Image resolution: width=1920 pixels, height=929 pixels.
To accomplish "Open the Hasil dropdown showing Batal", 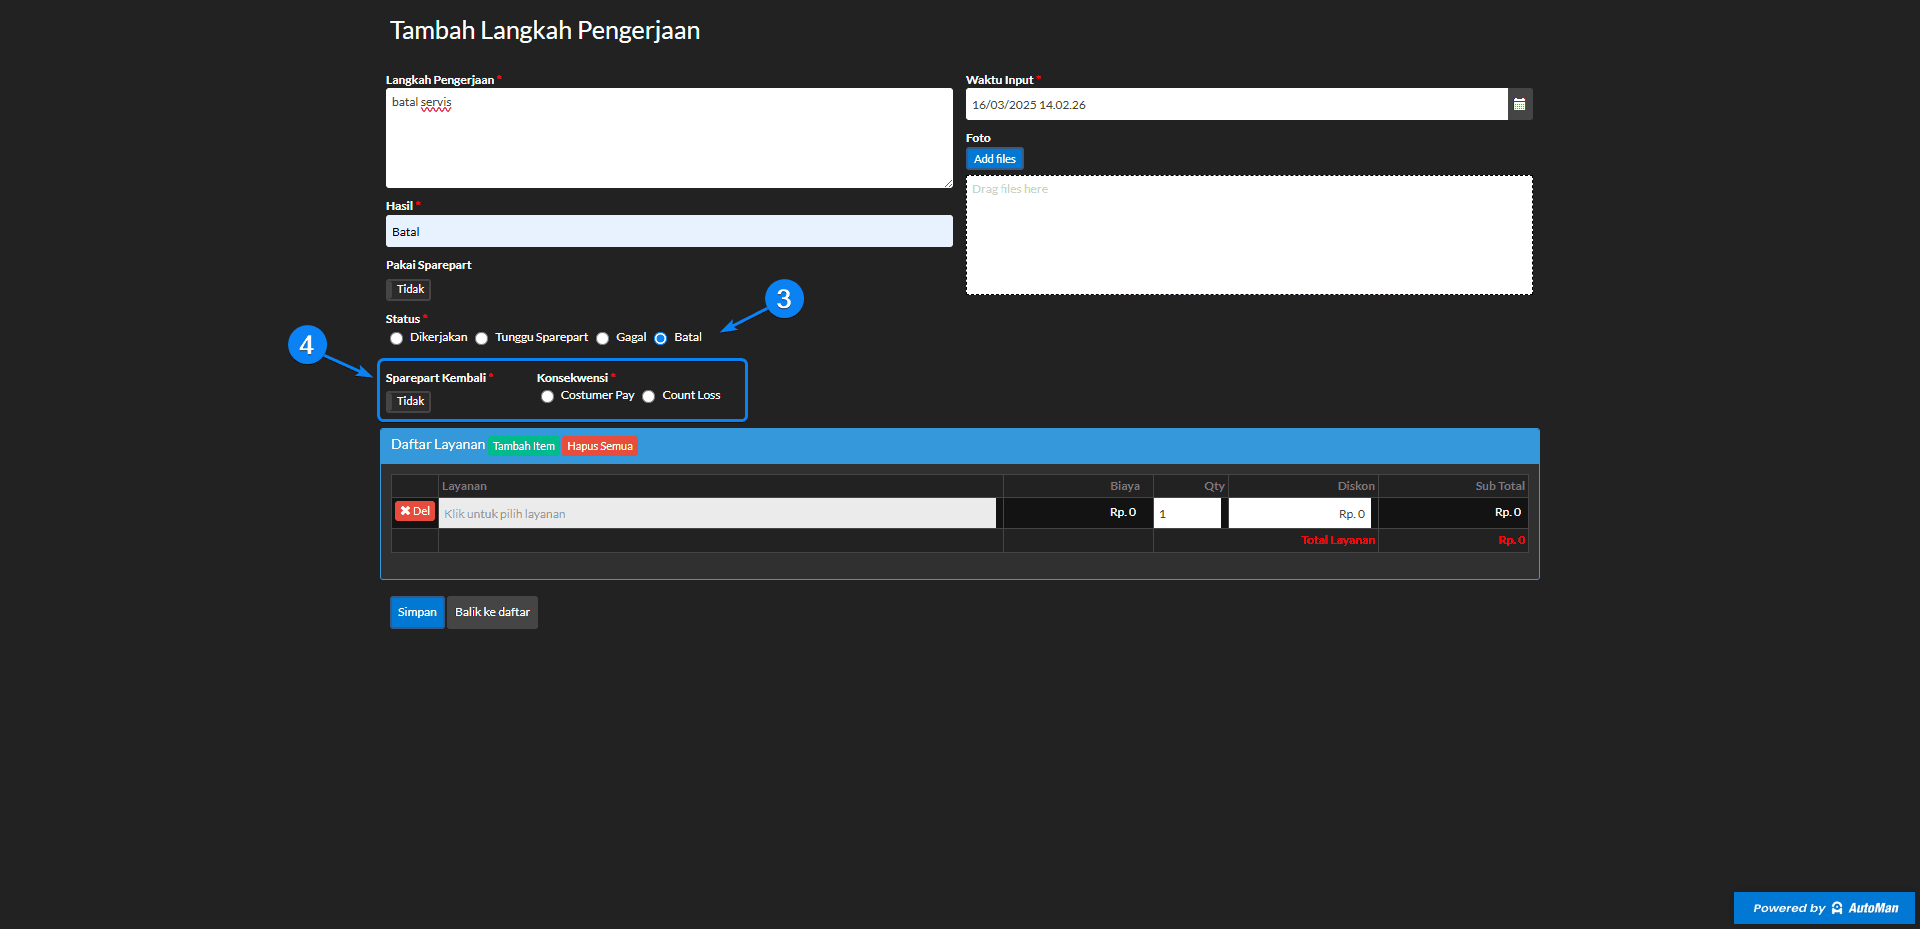I will pos(668,231).
